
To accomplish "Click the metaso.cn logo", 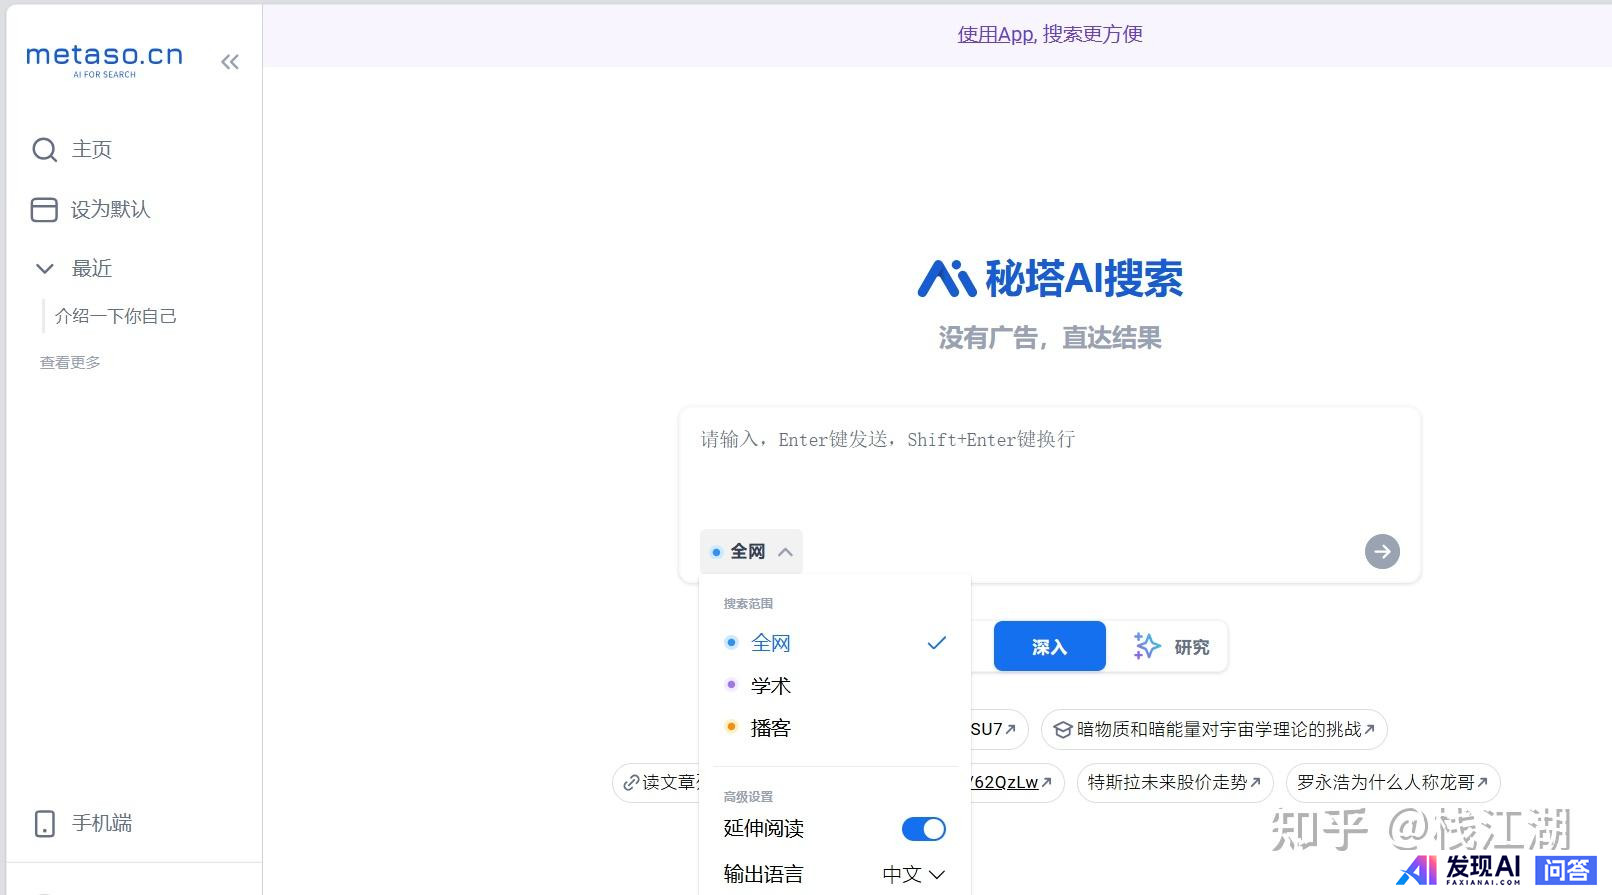I will [104, 60].
